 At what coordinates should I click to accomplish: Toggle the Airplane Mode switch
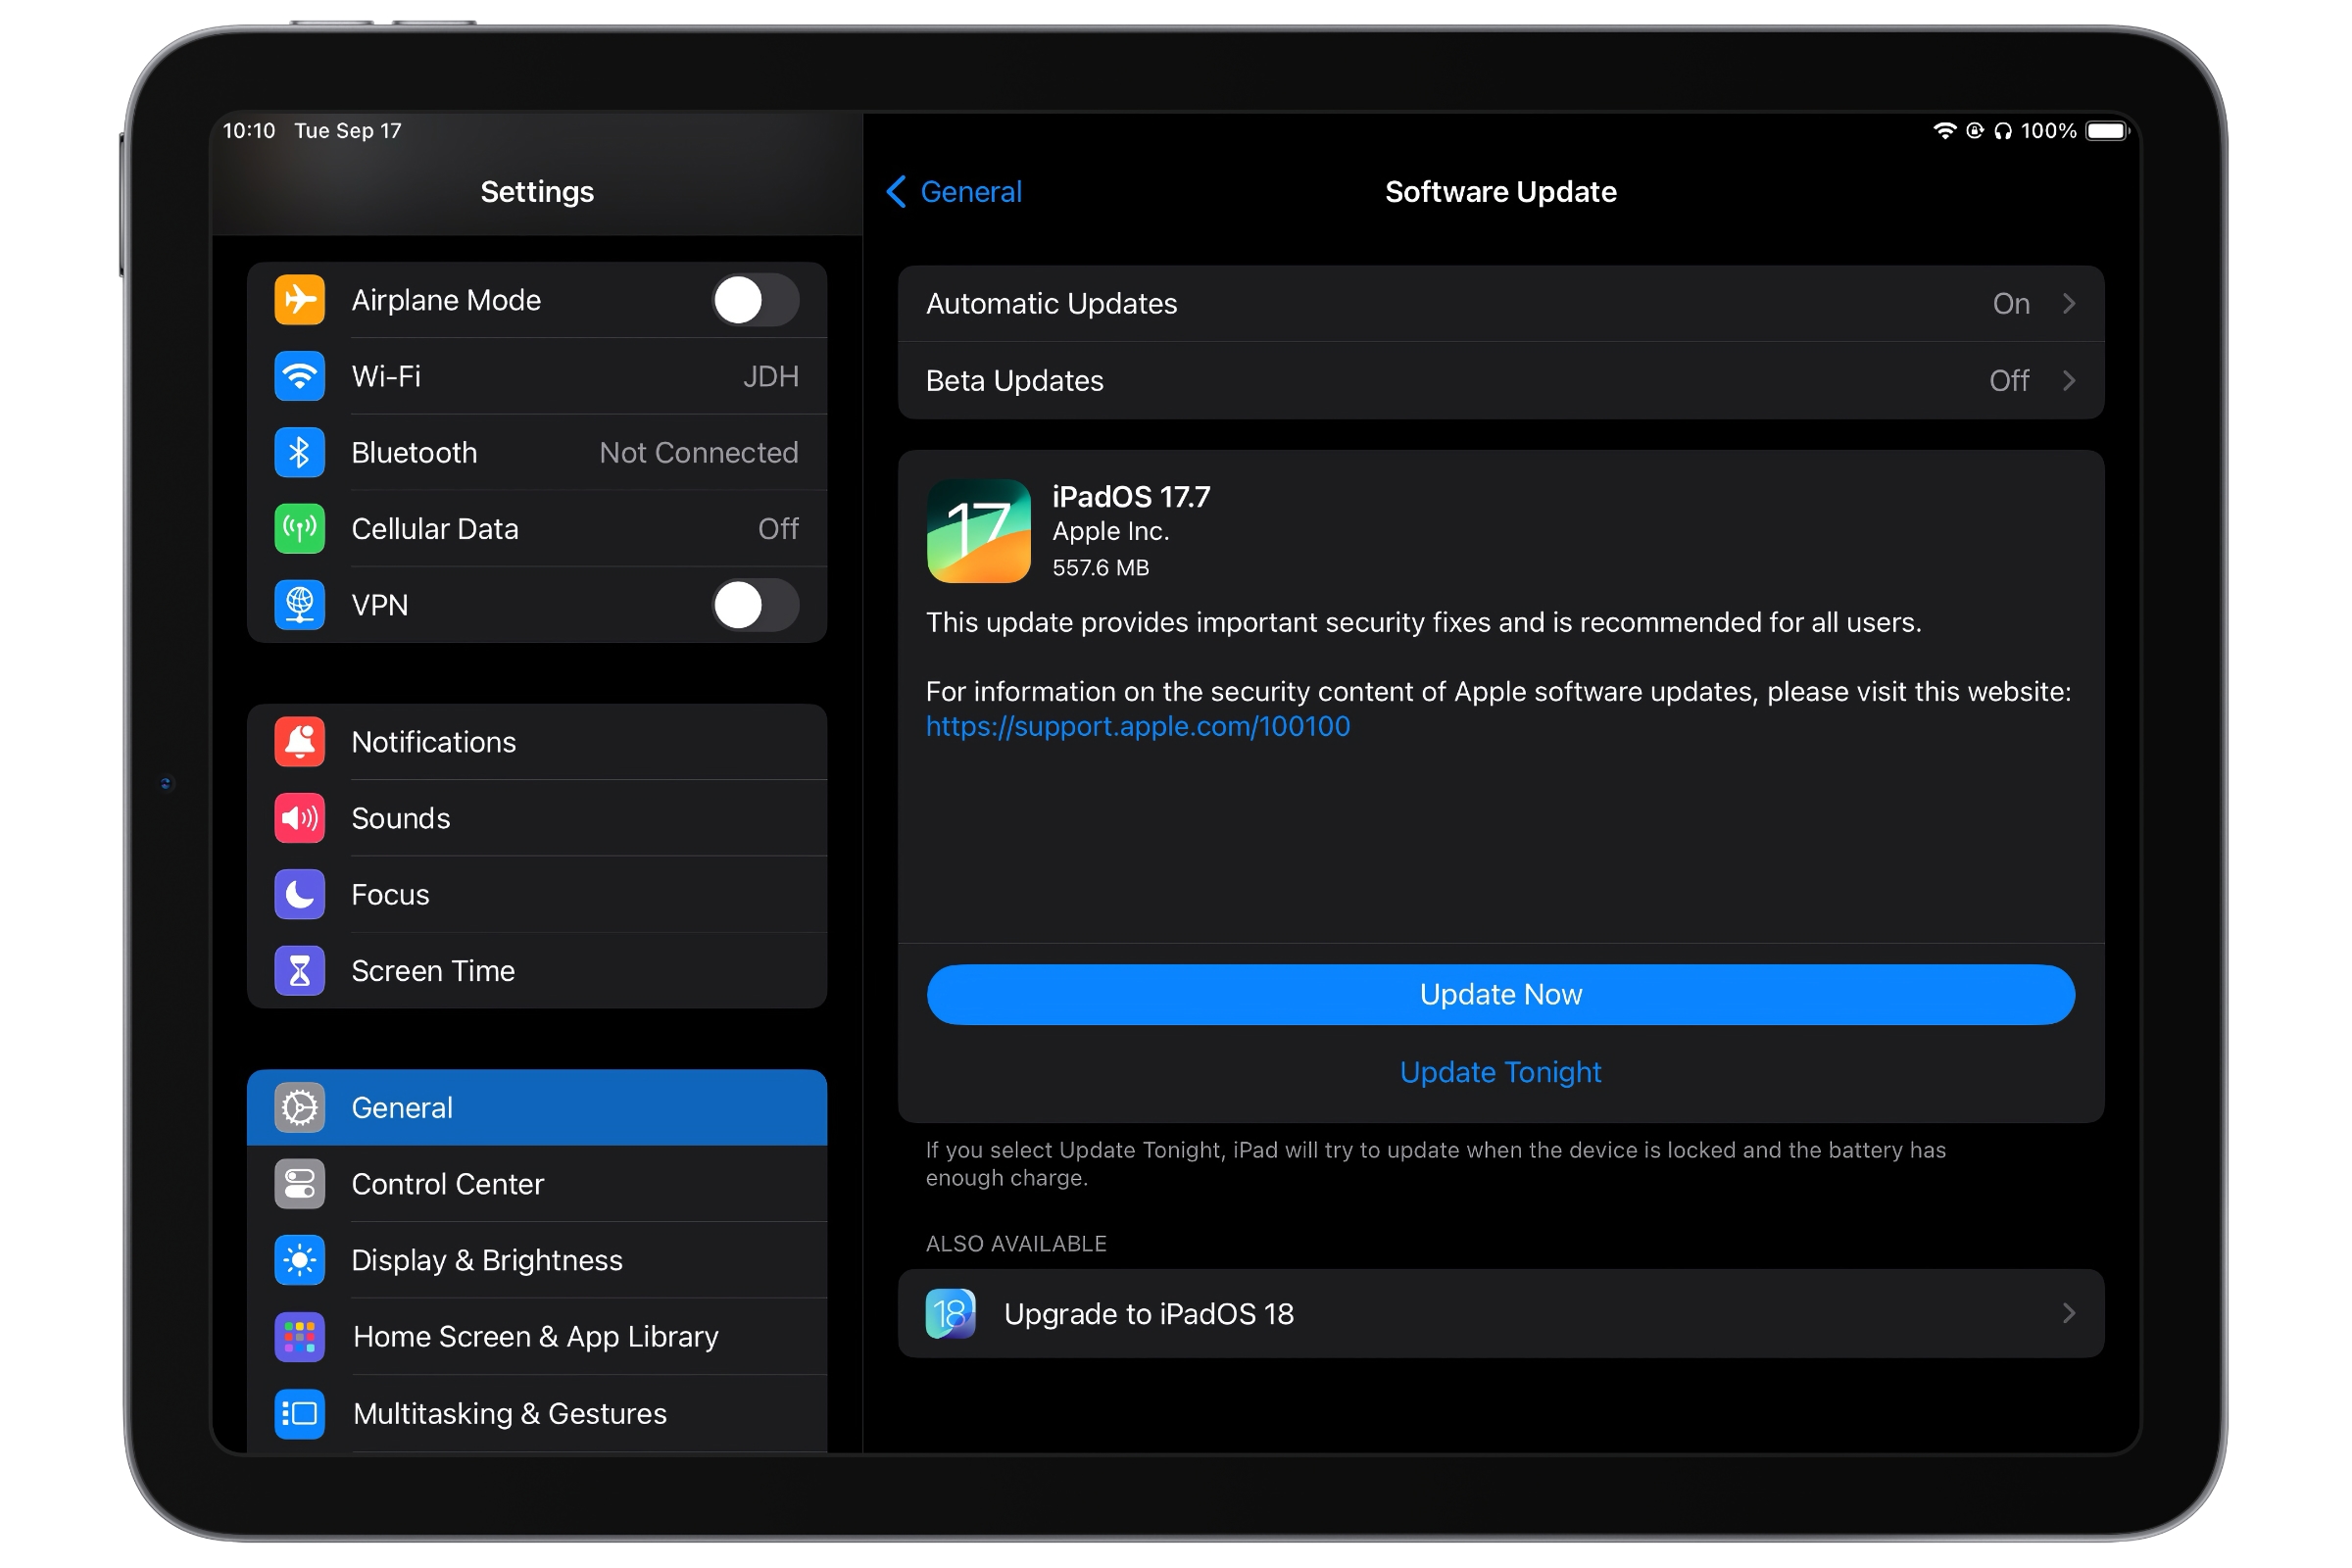tap(755, 300)
